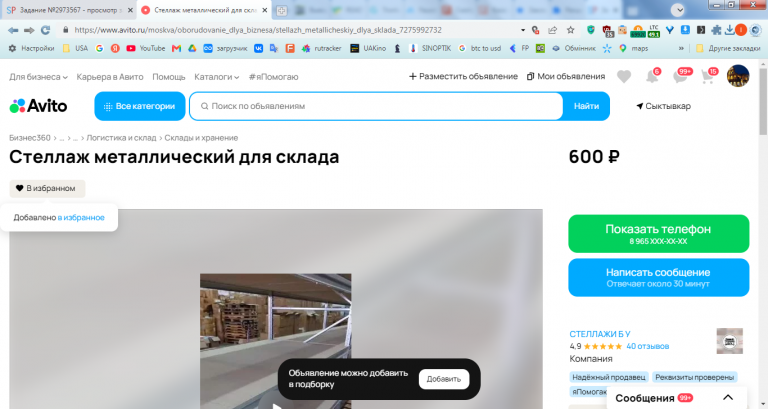Show more bookmarks with the chevron
768x409 pixels.
click(x=681, y=48)
